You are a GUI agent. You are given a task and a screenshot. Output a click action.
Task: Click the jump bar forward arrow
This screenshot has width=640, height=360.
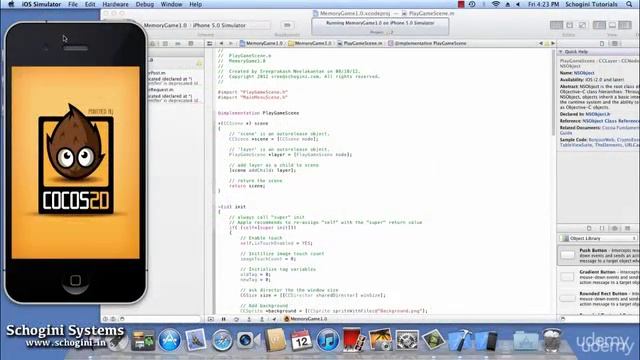click(231, 43)
